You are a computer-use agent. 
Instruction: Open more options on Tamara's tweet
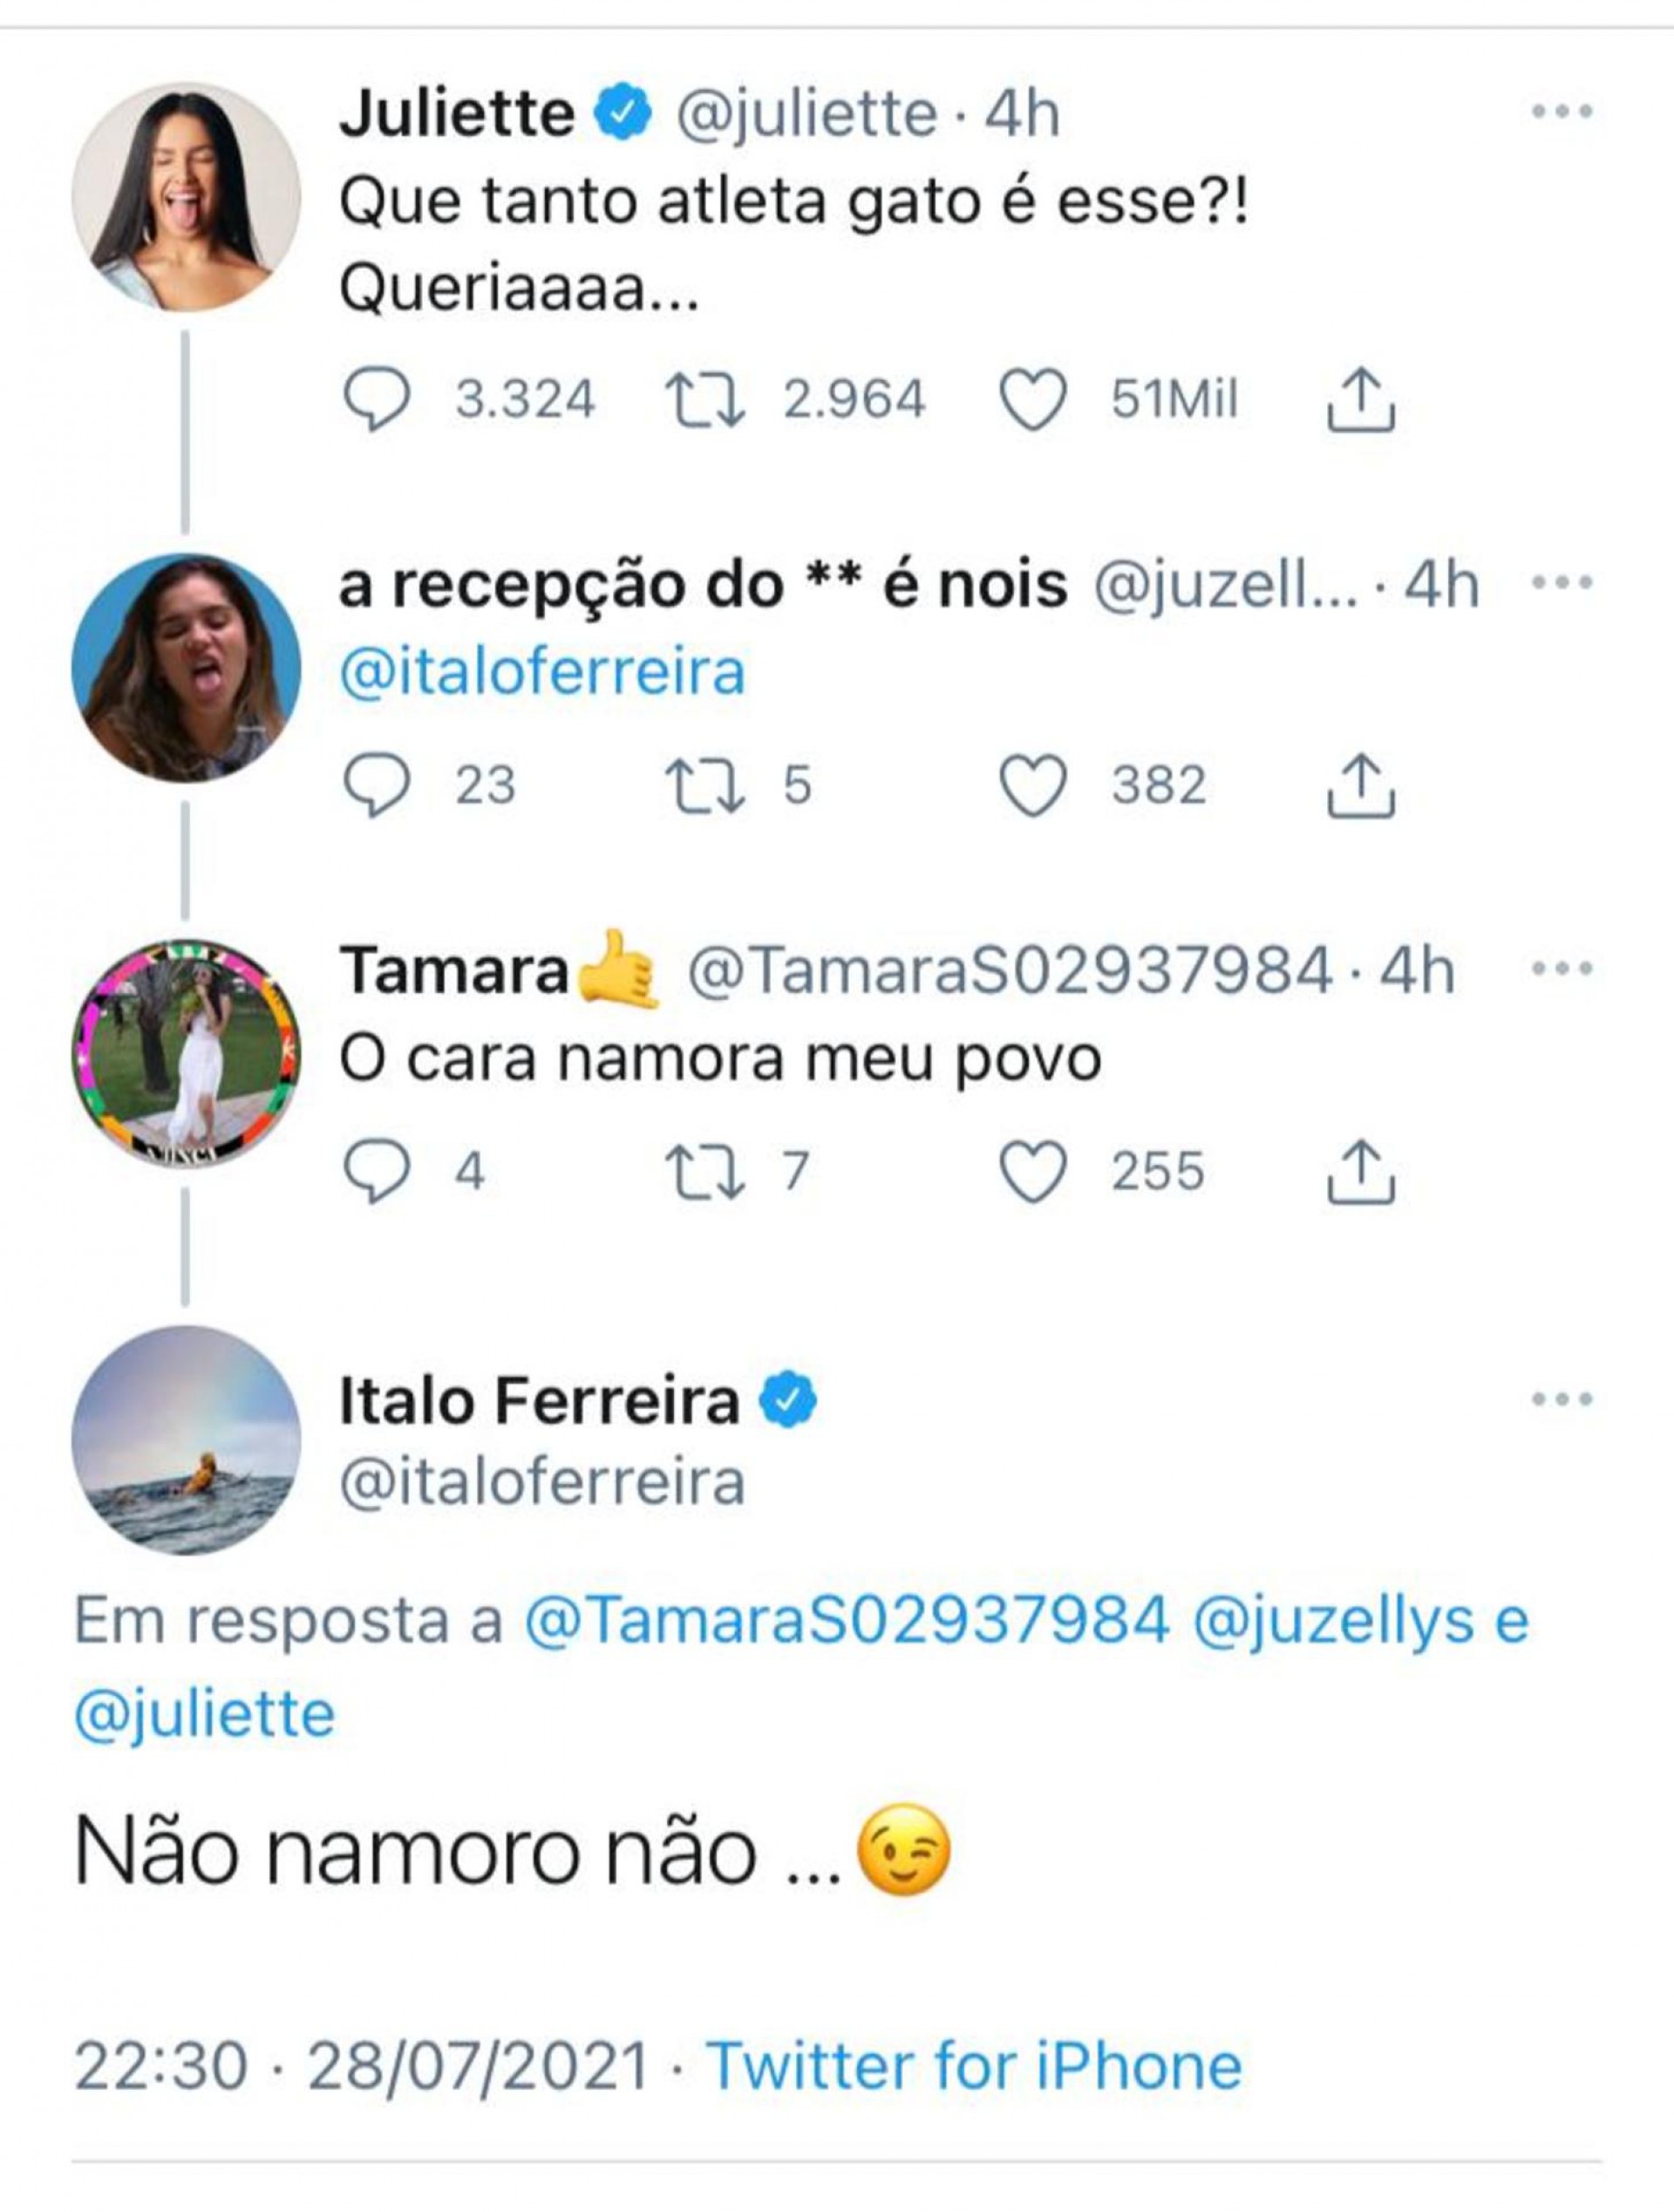(x=1561, y=969)
